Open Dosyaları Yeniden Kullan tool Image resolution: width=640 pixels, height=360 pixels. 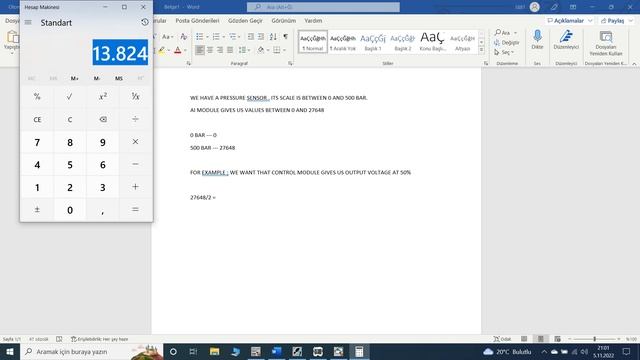tap(606, 42)
